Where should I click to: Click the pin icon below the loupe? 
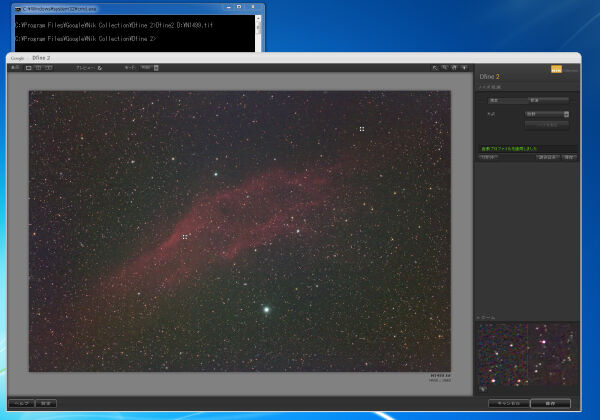483,389
